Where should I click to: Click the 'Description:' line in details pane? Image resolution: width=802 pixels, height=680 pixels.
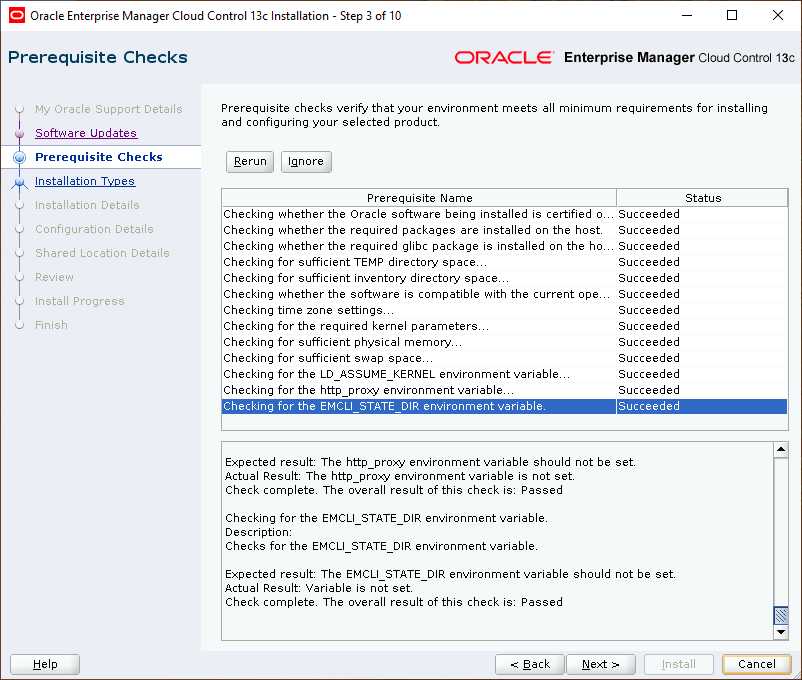point(258,532)
